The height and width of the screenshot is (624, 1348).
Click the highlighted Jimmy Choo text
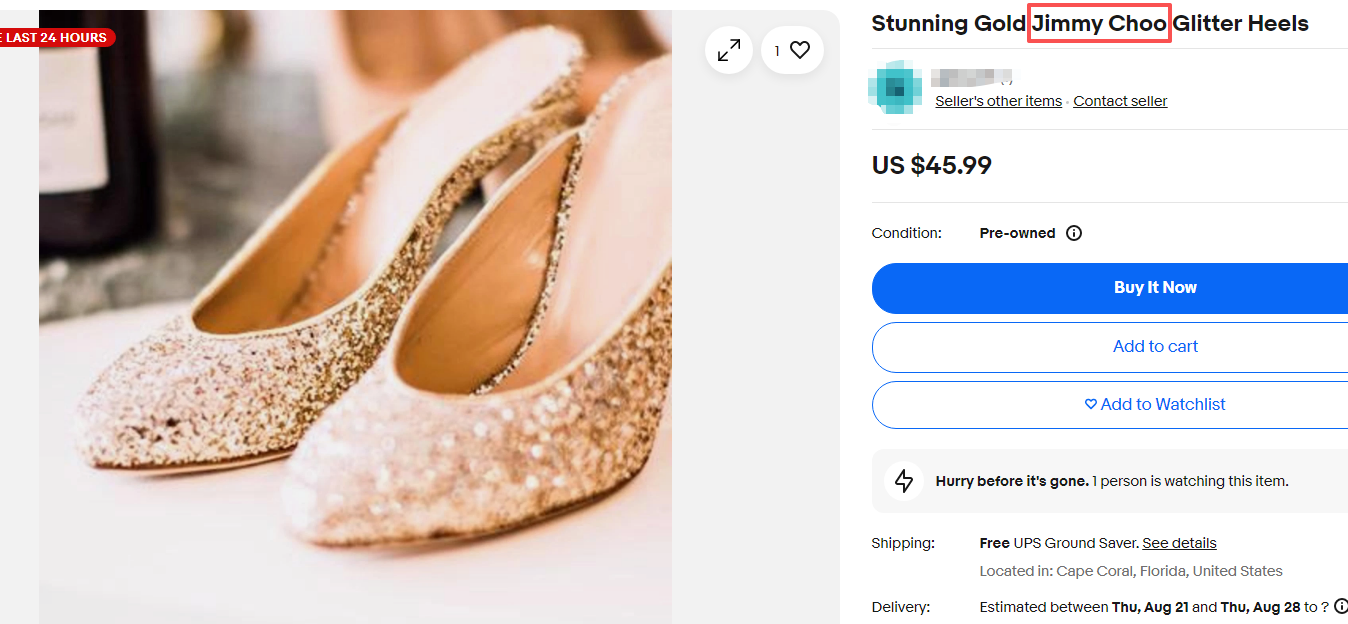coord(1099,24)
